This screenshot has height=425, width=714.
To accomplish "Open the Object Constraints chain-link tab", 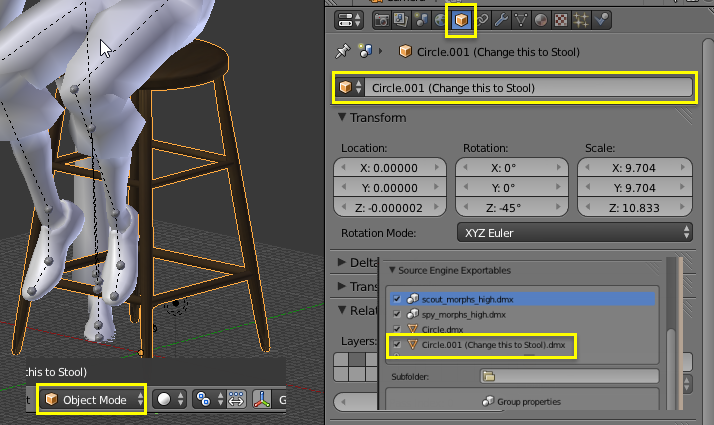I will 482,20.
